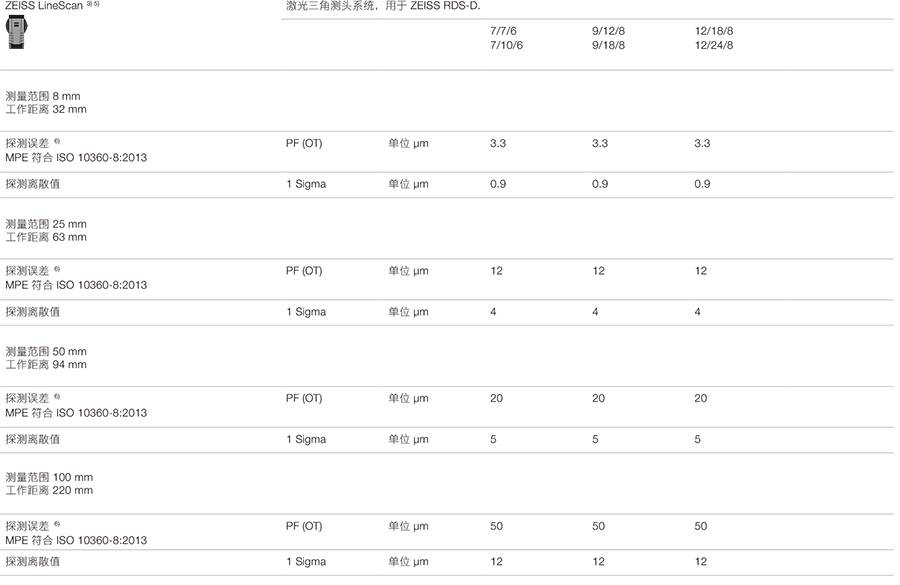This screenshot has width=900, height=585.
Task: Select the "ZEISS LineScan" heading text
Action: tap(44, 6)
